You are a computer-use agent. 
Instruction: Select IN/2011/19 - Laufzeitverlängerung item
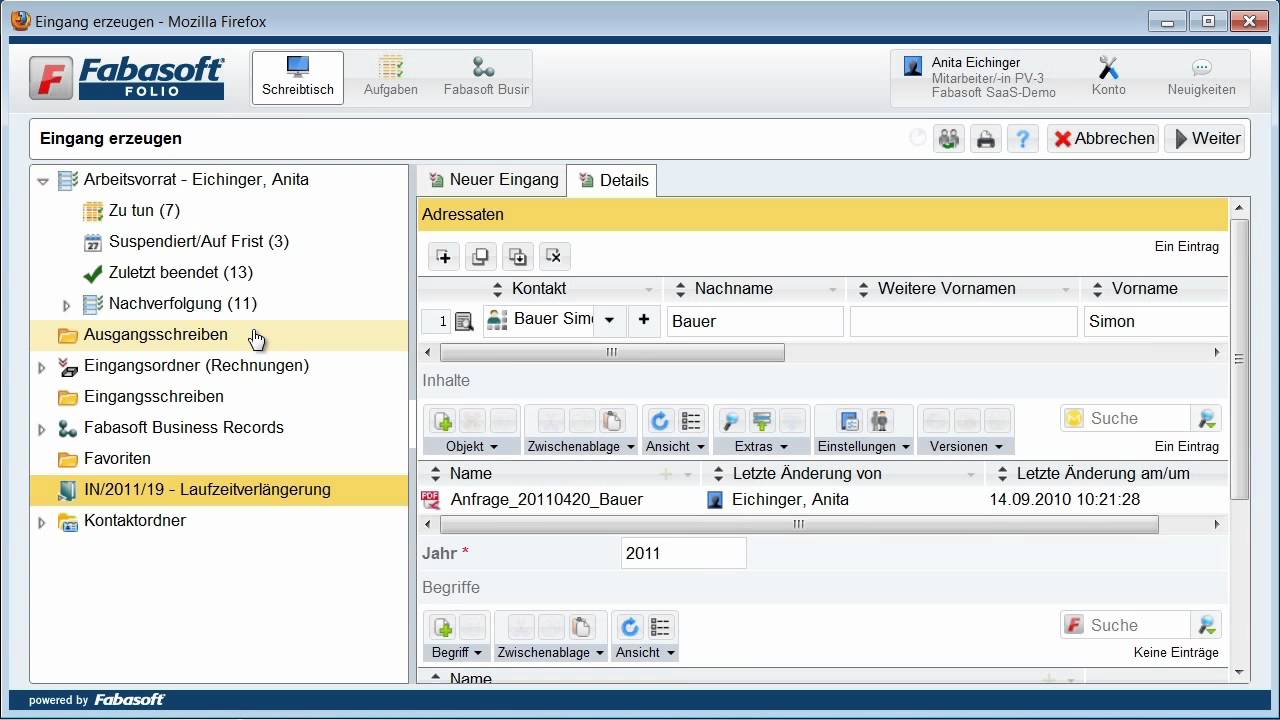click(x=207, y=490)
